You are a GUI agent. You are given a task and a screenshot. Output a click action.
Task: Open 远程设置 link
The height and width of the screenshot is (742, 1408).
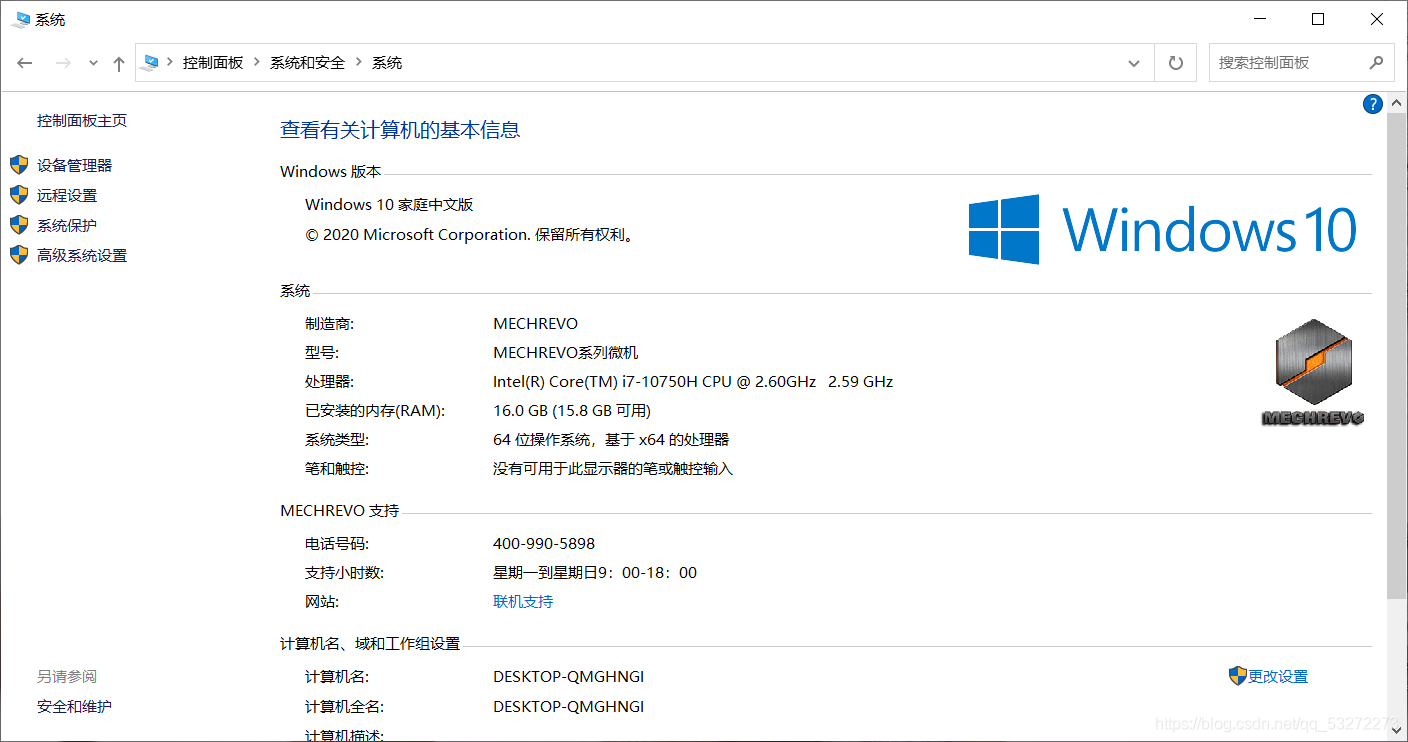(67, 195)
